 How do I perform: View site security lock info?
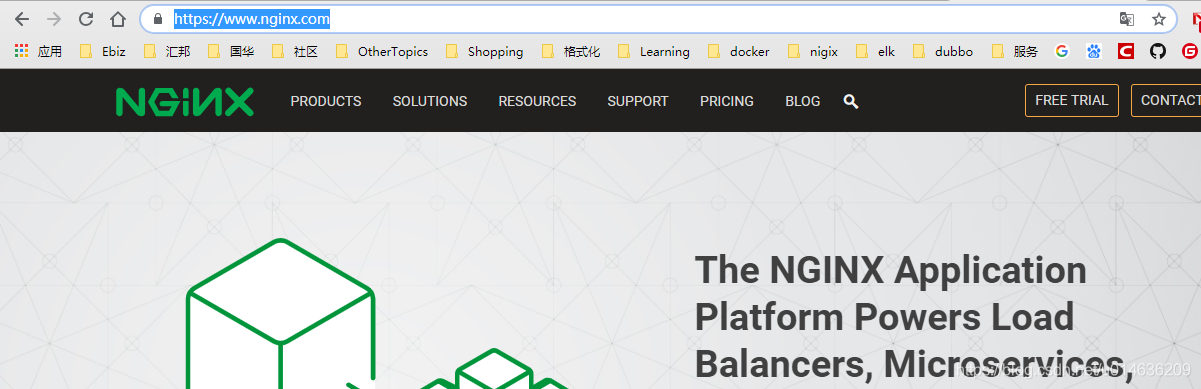pos(158,19)
